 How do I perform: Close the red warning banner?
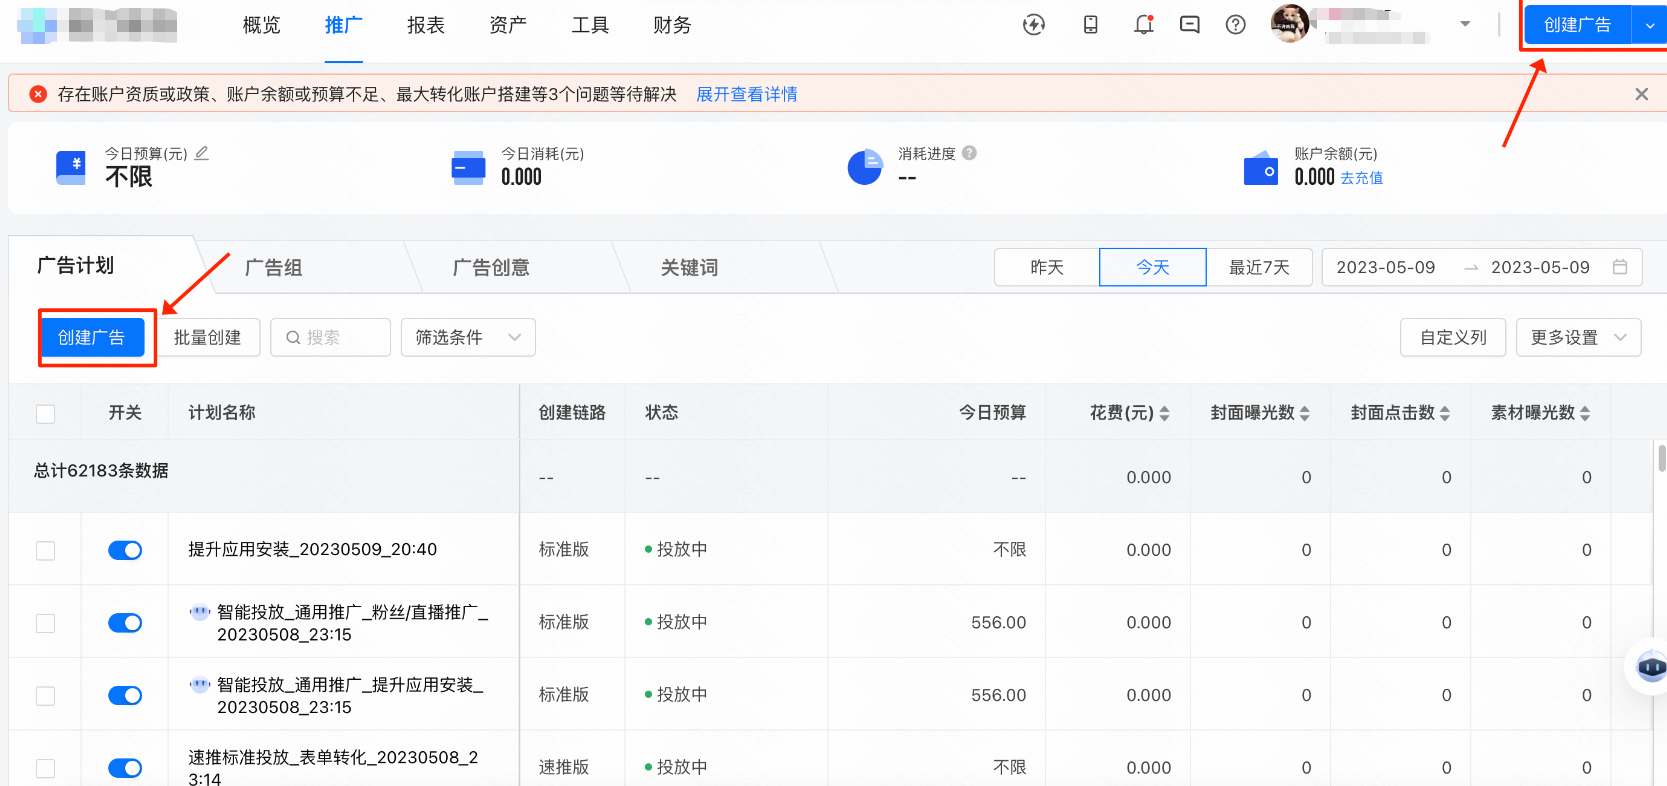pos(1641,94)
